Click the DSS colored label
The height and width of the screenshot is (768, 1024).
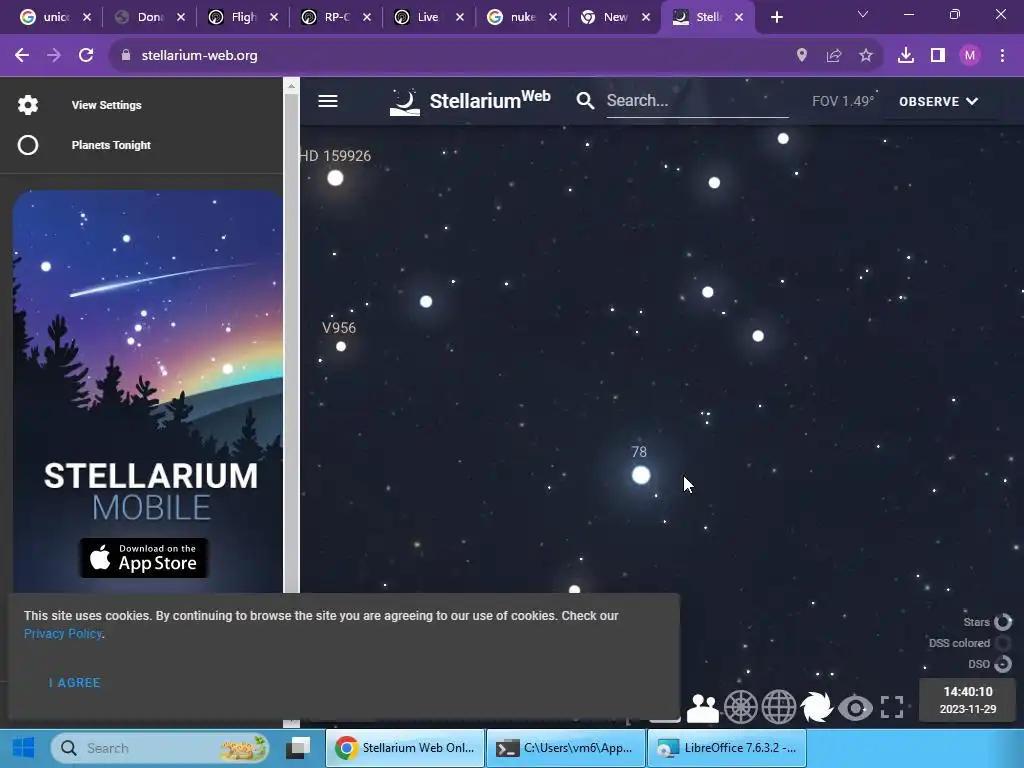(x=959, y=643)
